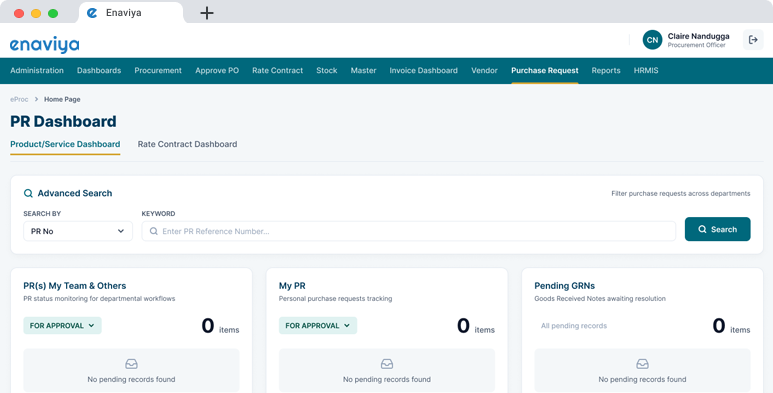Open a new browser tab with plus icon

click(x=207, y=13)
